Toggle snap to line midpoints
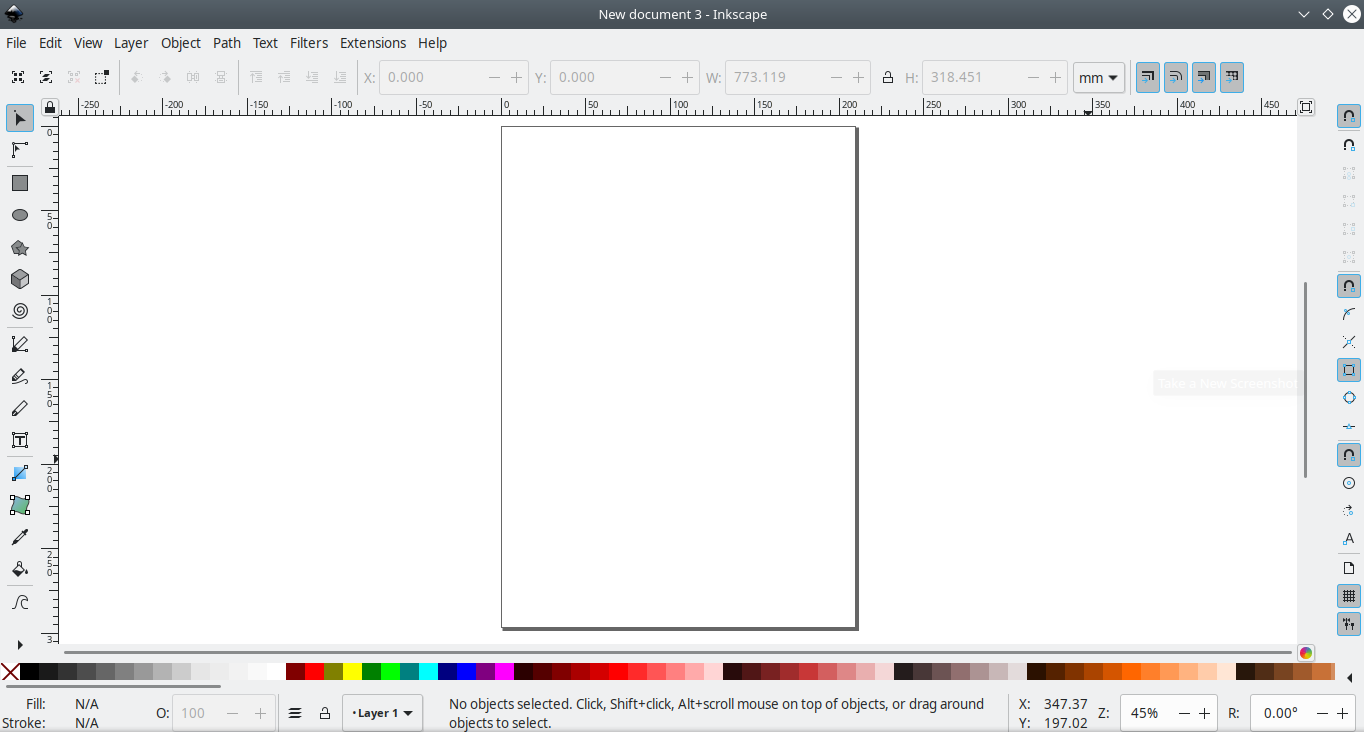 [1349, 427]
